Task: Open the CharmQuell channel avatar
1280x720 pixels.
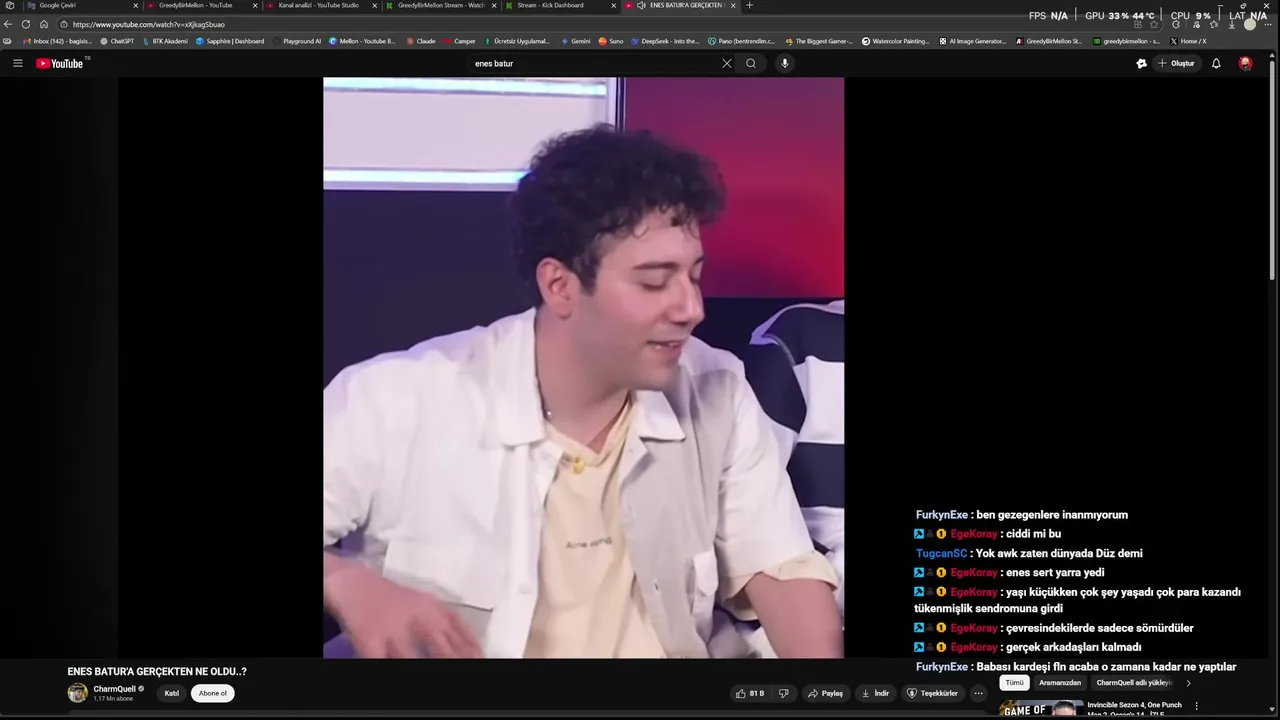Action: (x=77, y=693)
